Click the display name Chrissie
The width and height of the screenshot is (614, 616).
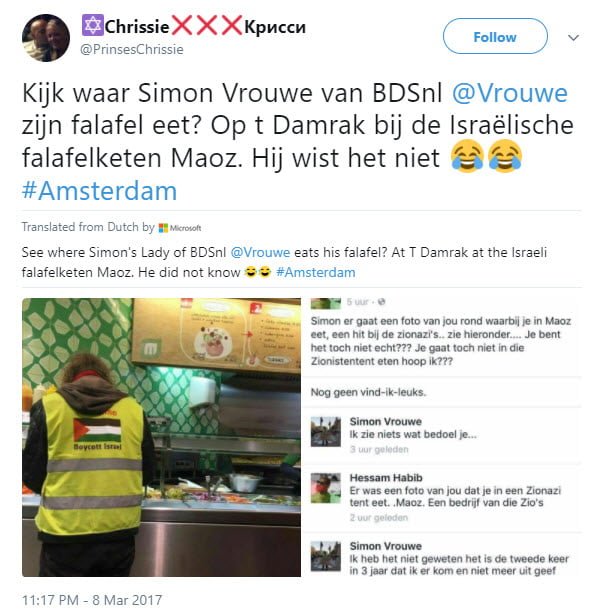coord(137,27)
